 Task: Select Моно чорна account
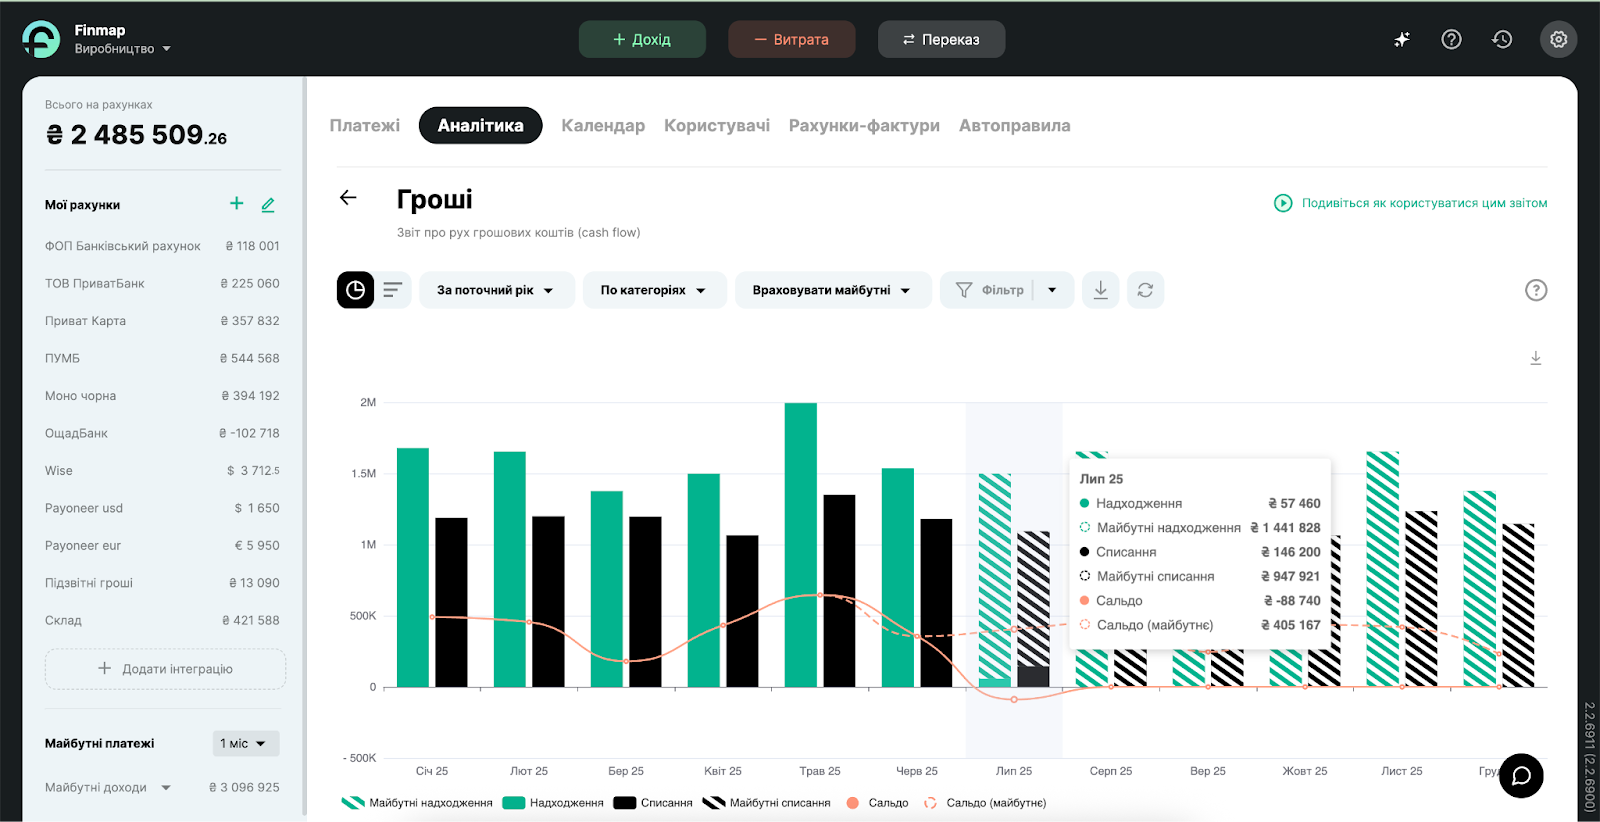pyautogui.click(x=162, y=396)
